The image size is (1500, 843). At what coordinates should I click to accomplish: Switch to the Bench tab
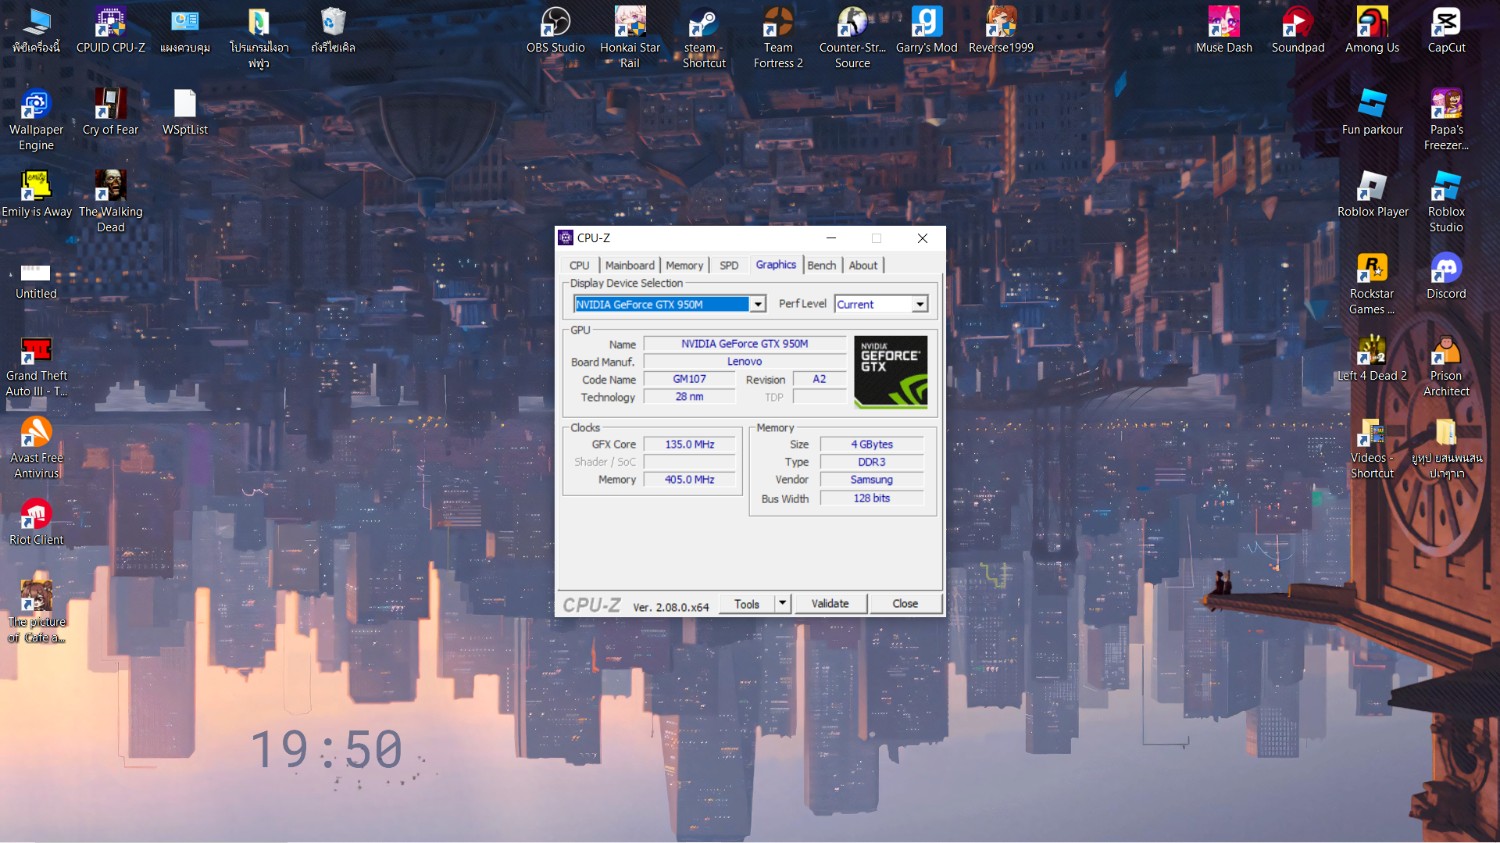coord(822,265)
